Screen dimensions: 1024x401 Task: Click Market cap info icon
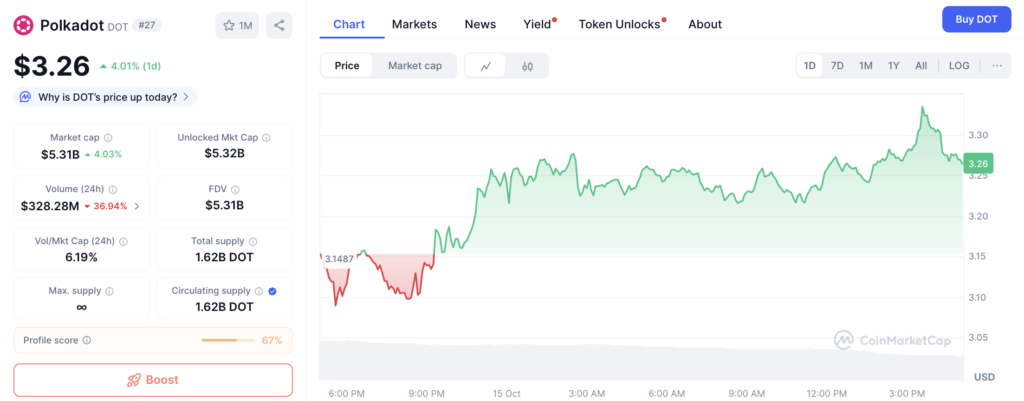[x=108, y=137]
